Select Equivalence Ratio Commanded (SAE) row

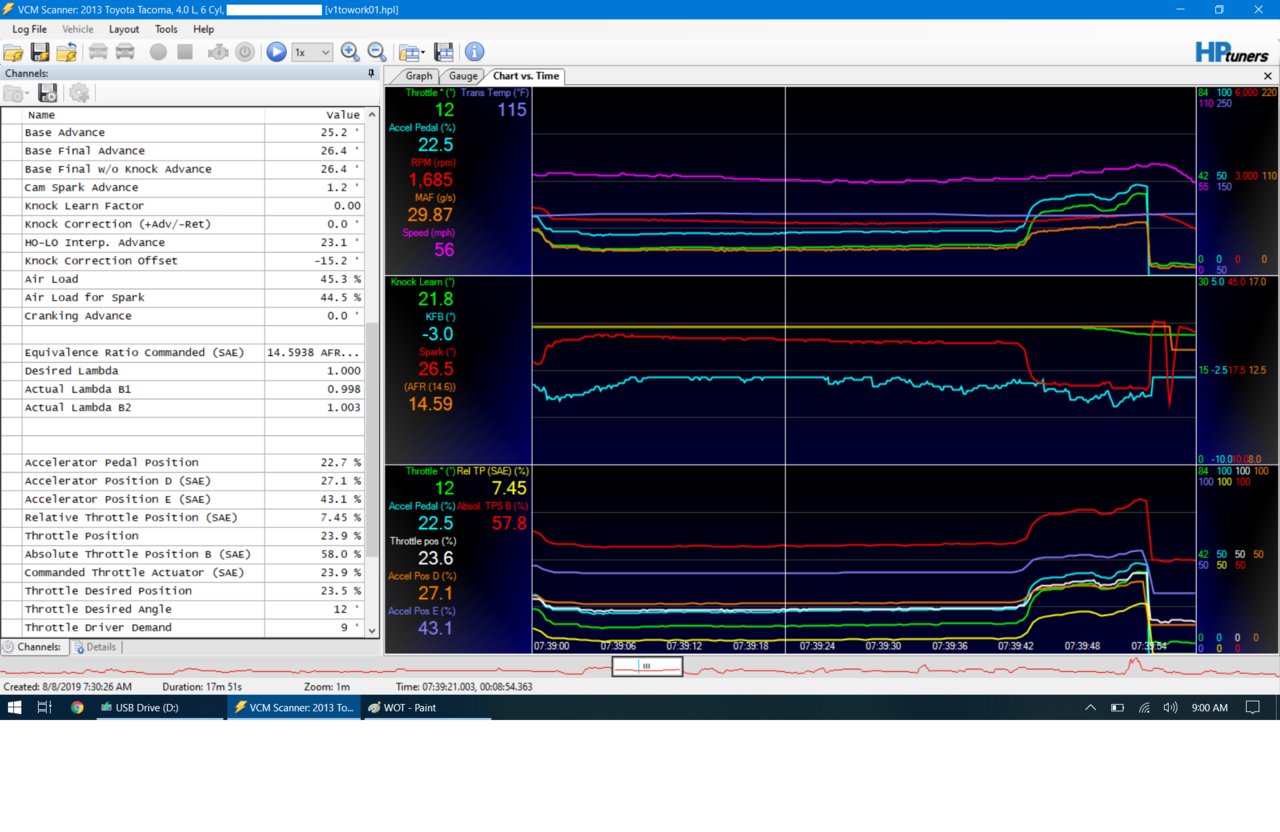click(183, 352)
